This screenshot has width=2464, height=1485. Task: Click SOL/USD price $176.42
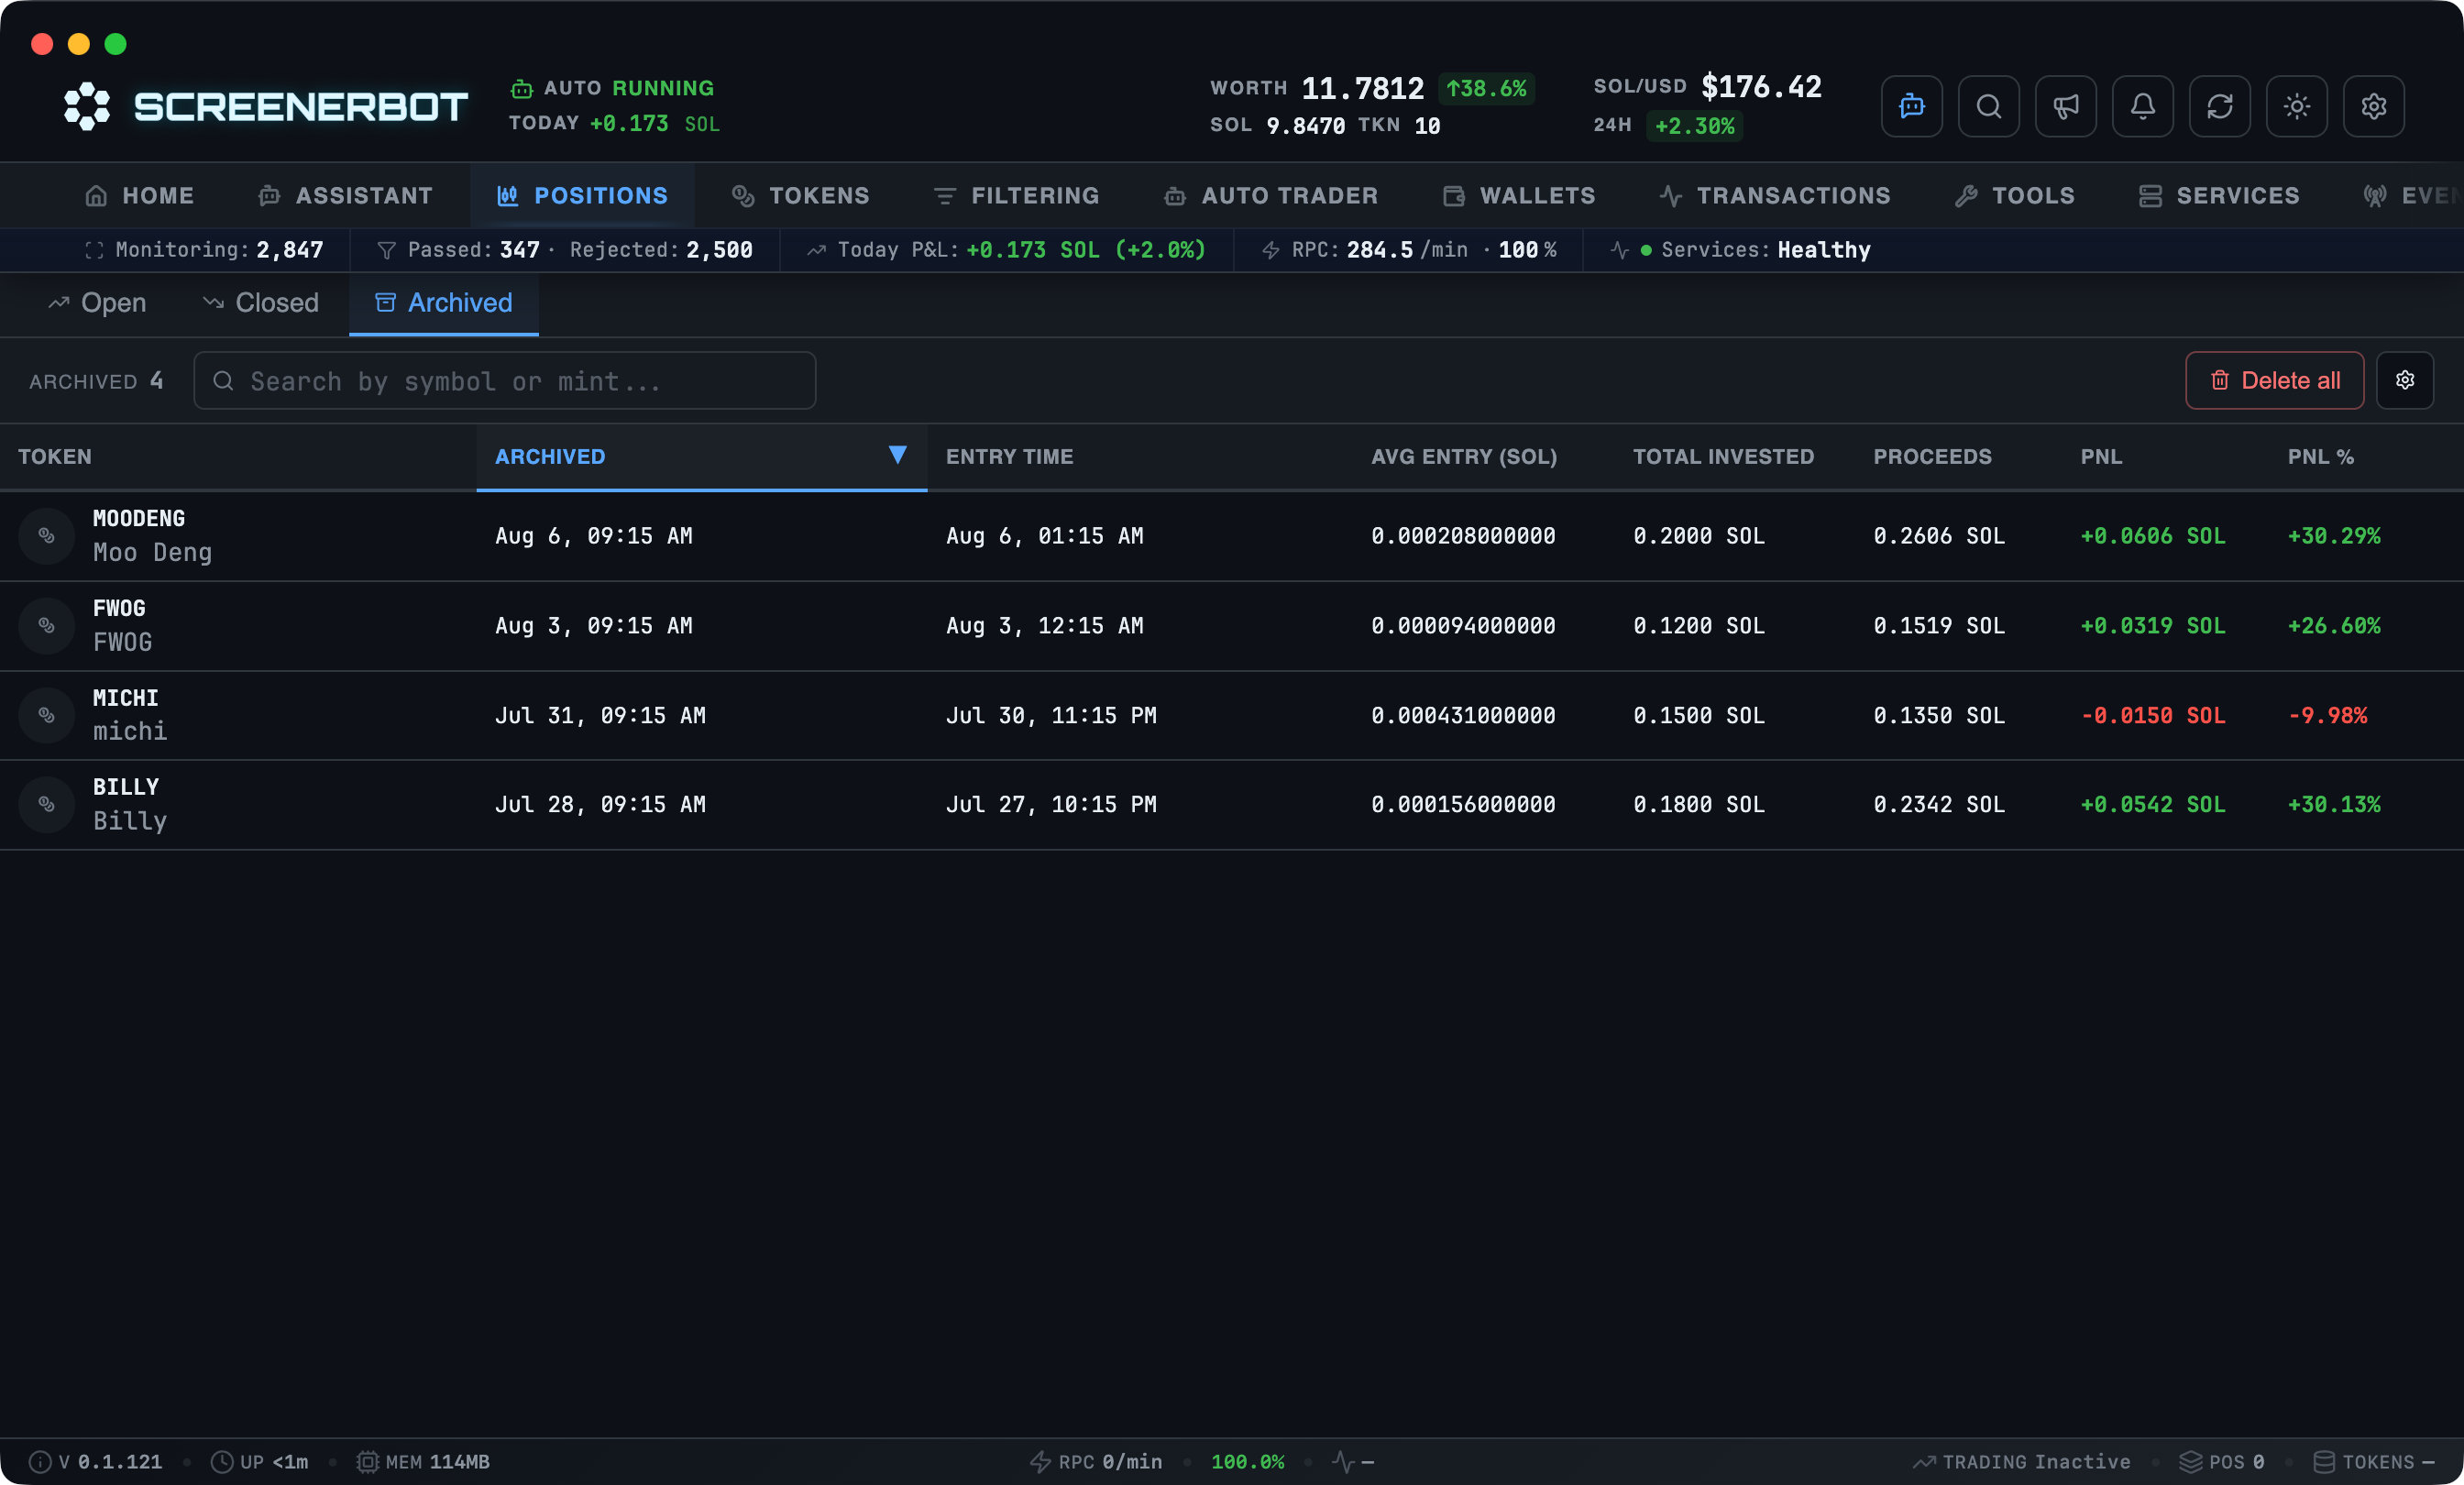(x=1761, y=87)
